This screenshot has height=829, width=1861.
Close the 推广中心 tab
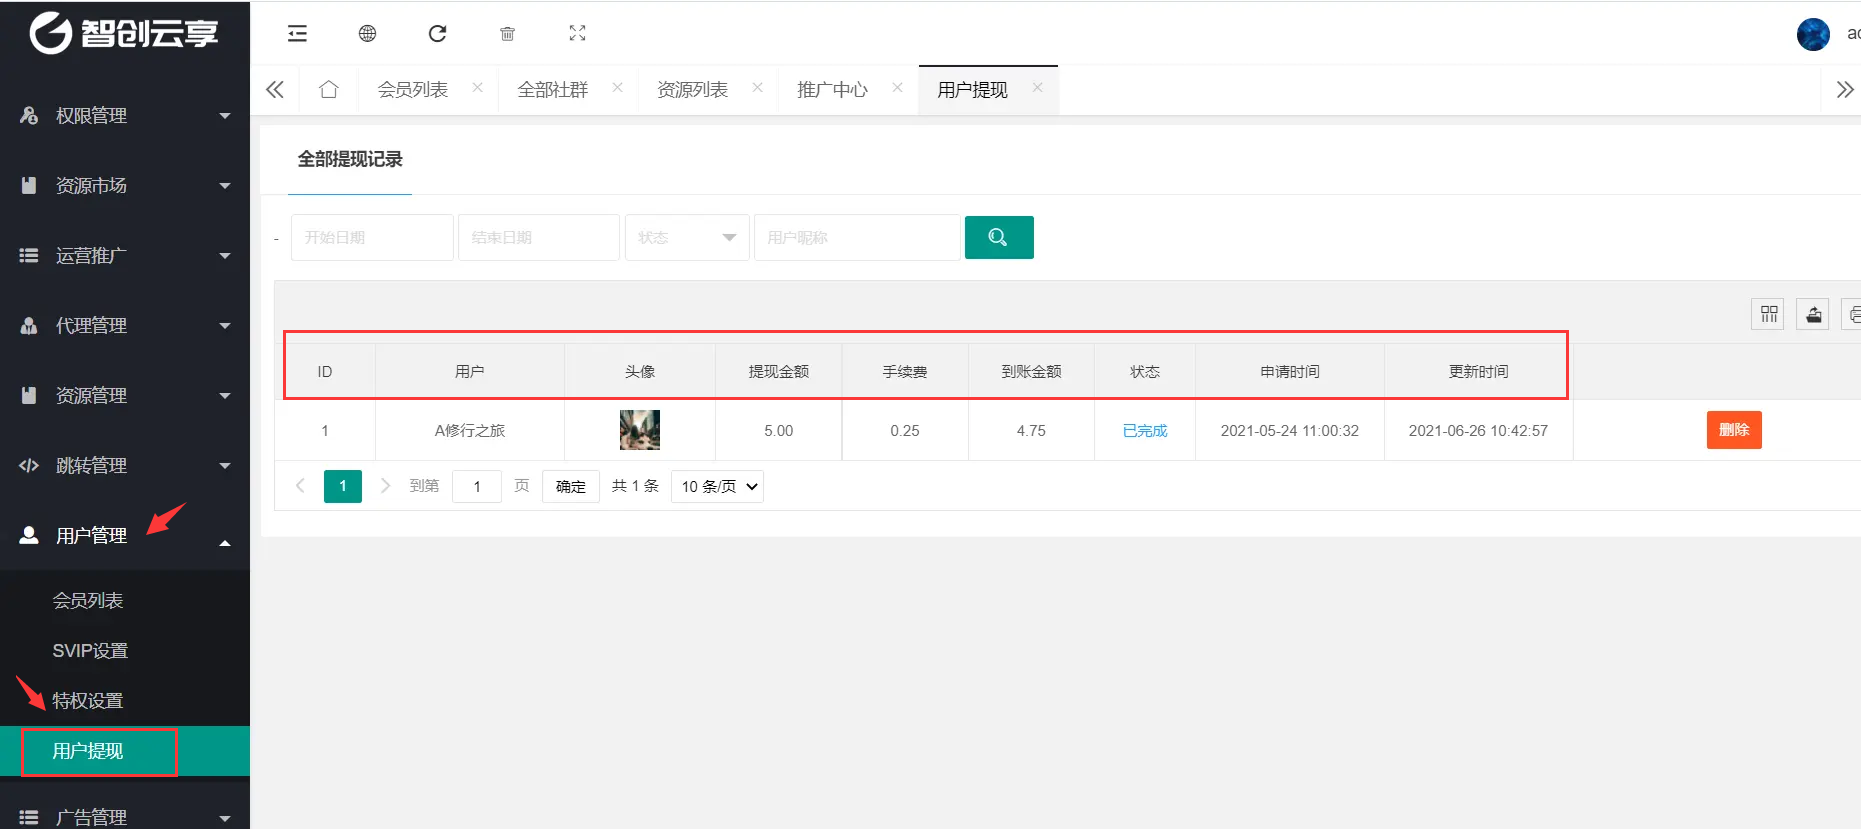click(898, 88)
